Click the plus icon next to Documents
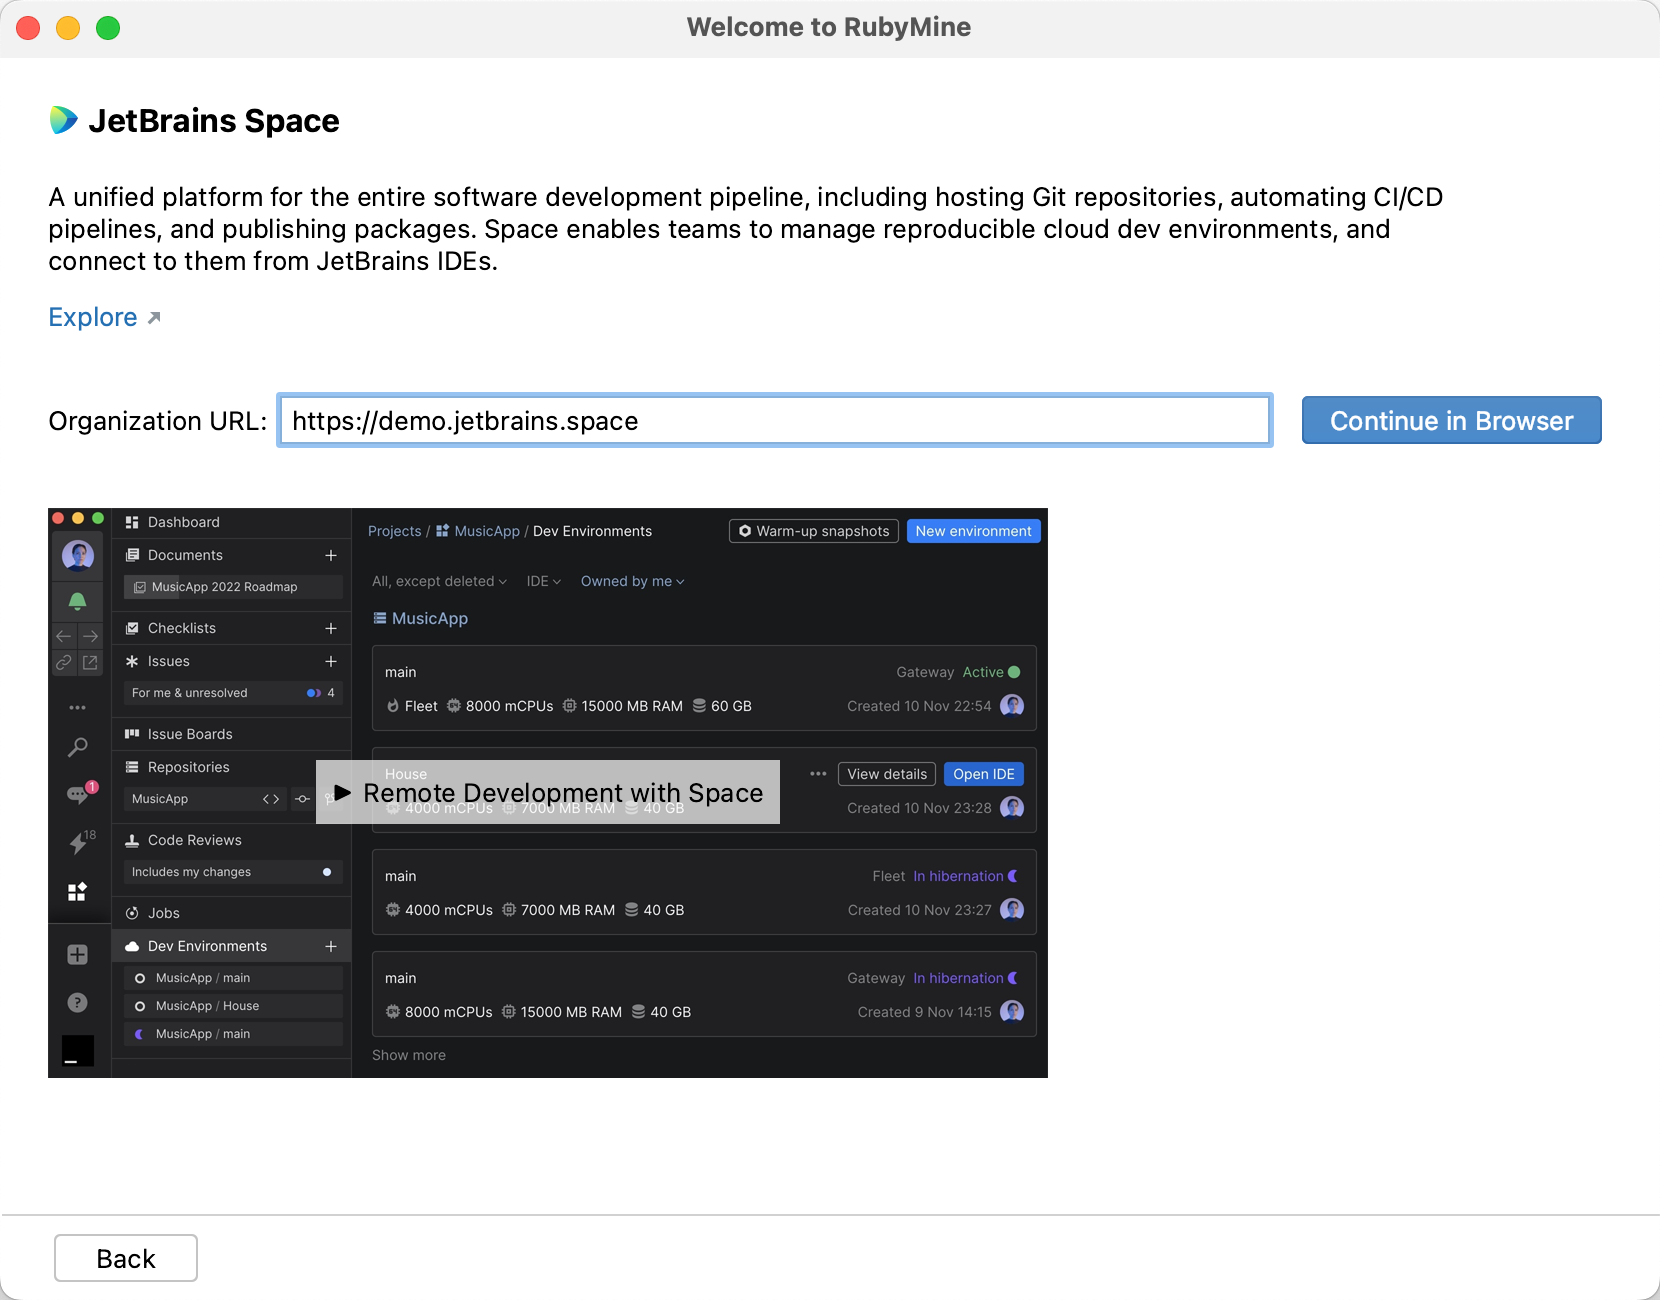 pyautogui.click(x=331, y=555)
